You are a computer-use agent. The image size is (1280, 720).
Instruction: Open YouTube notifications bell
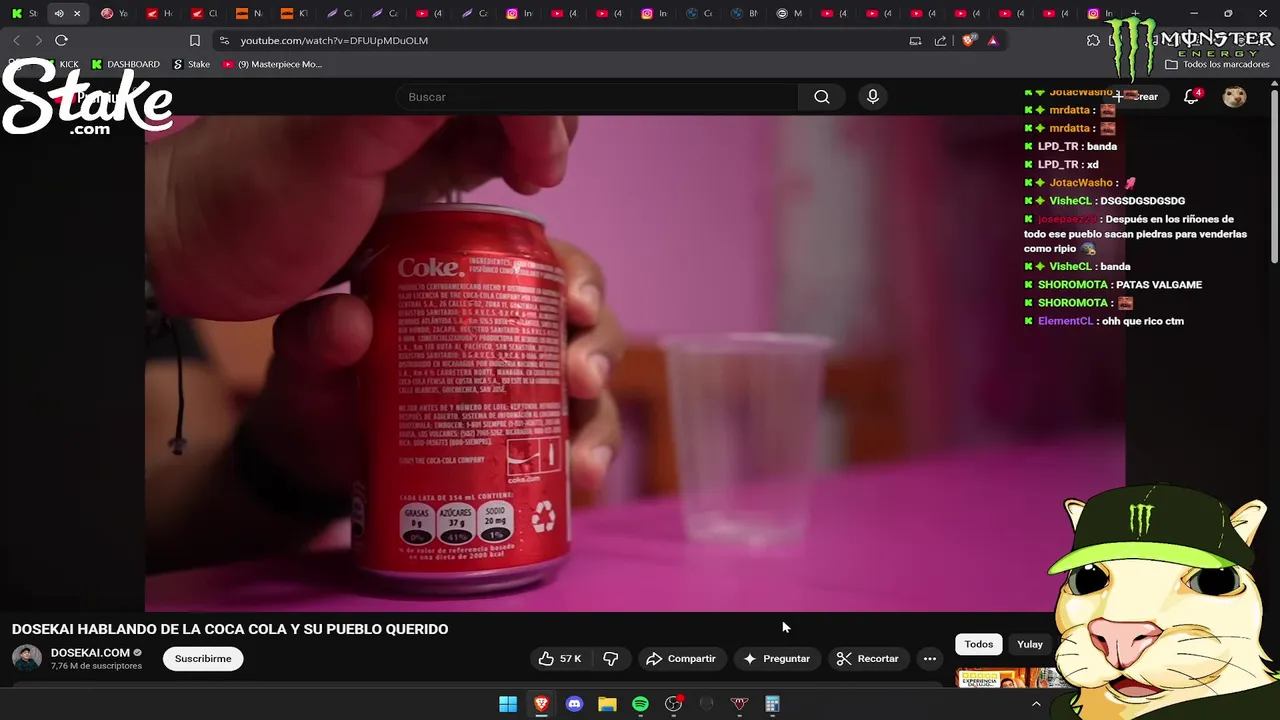[x=1191, y=97]
